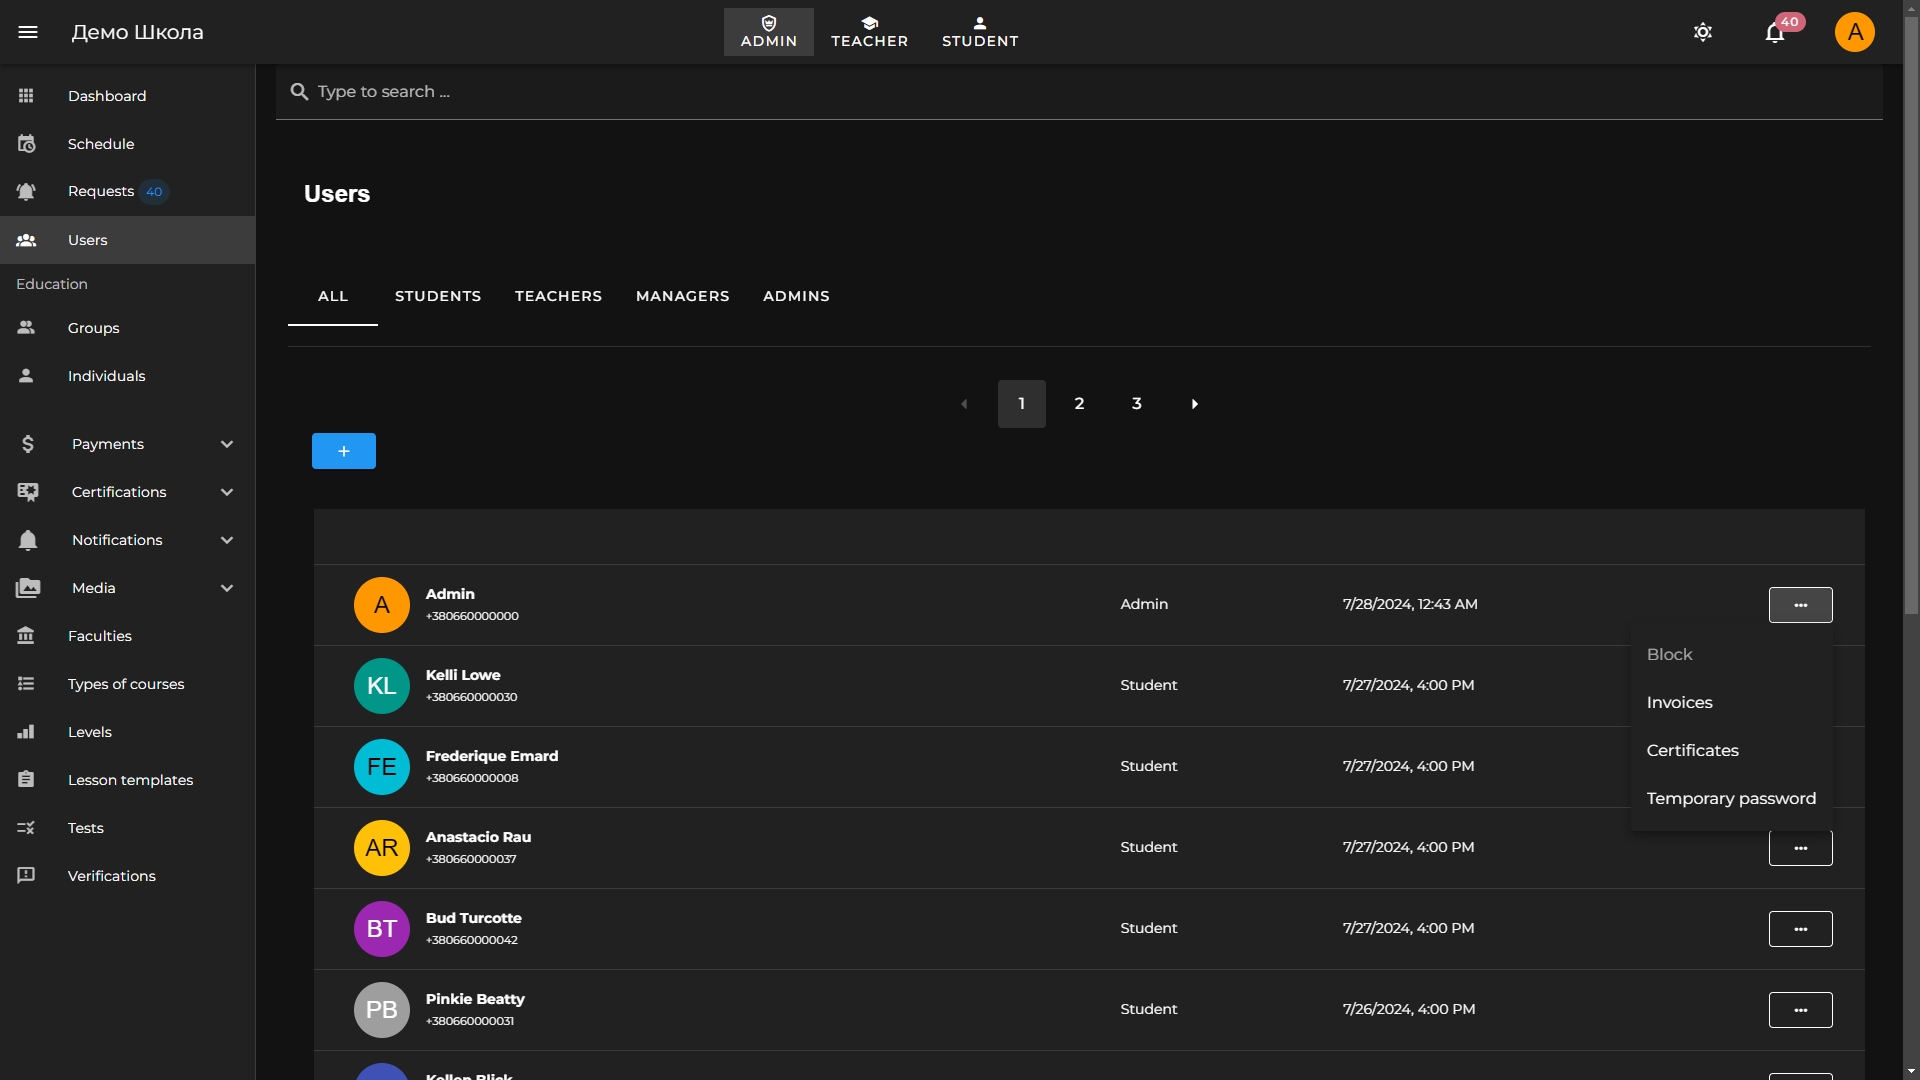Open the actions menu for Admin row
Viewport: 1920px width, 1080px height.
point(1801,605)
